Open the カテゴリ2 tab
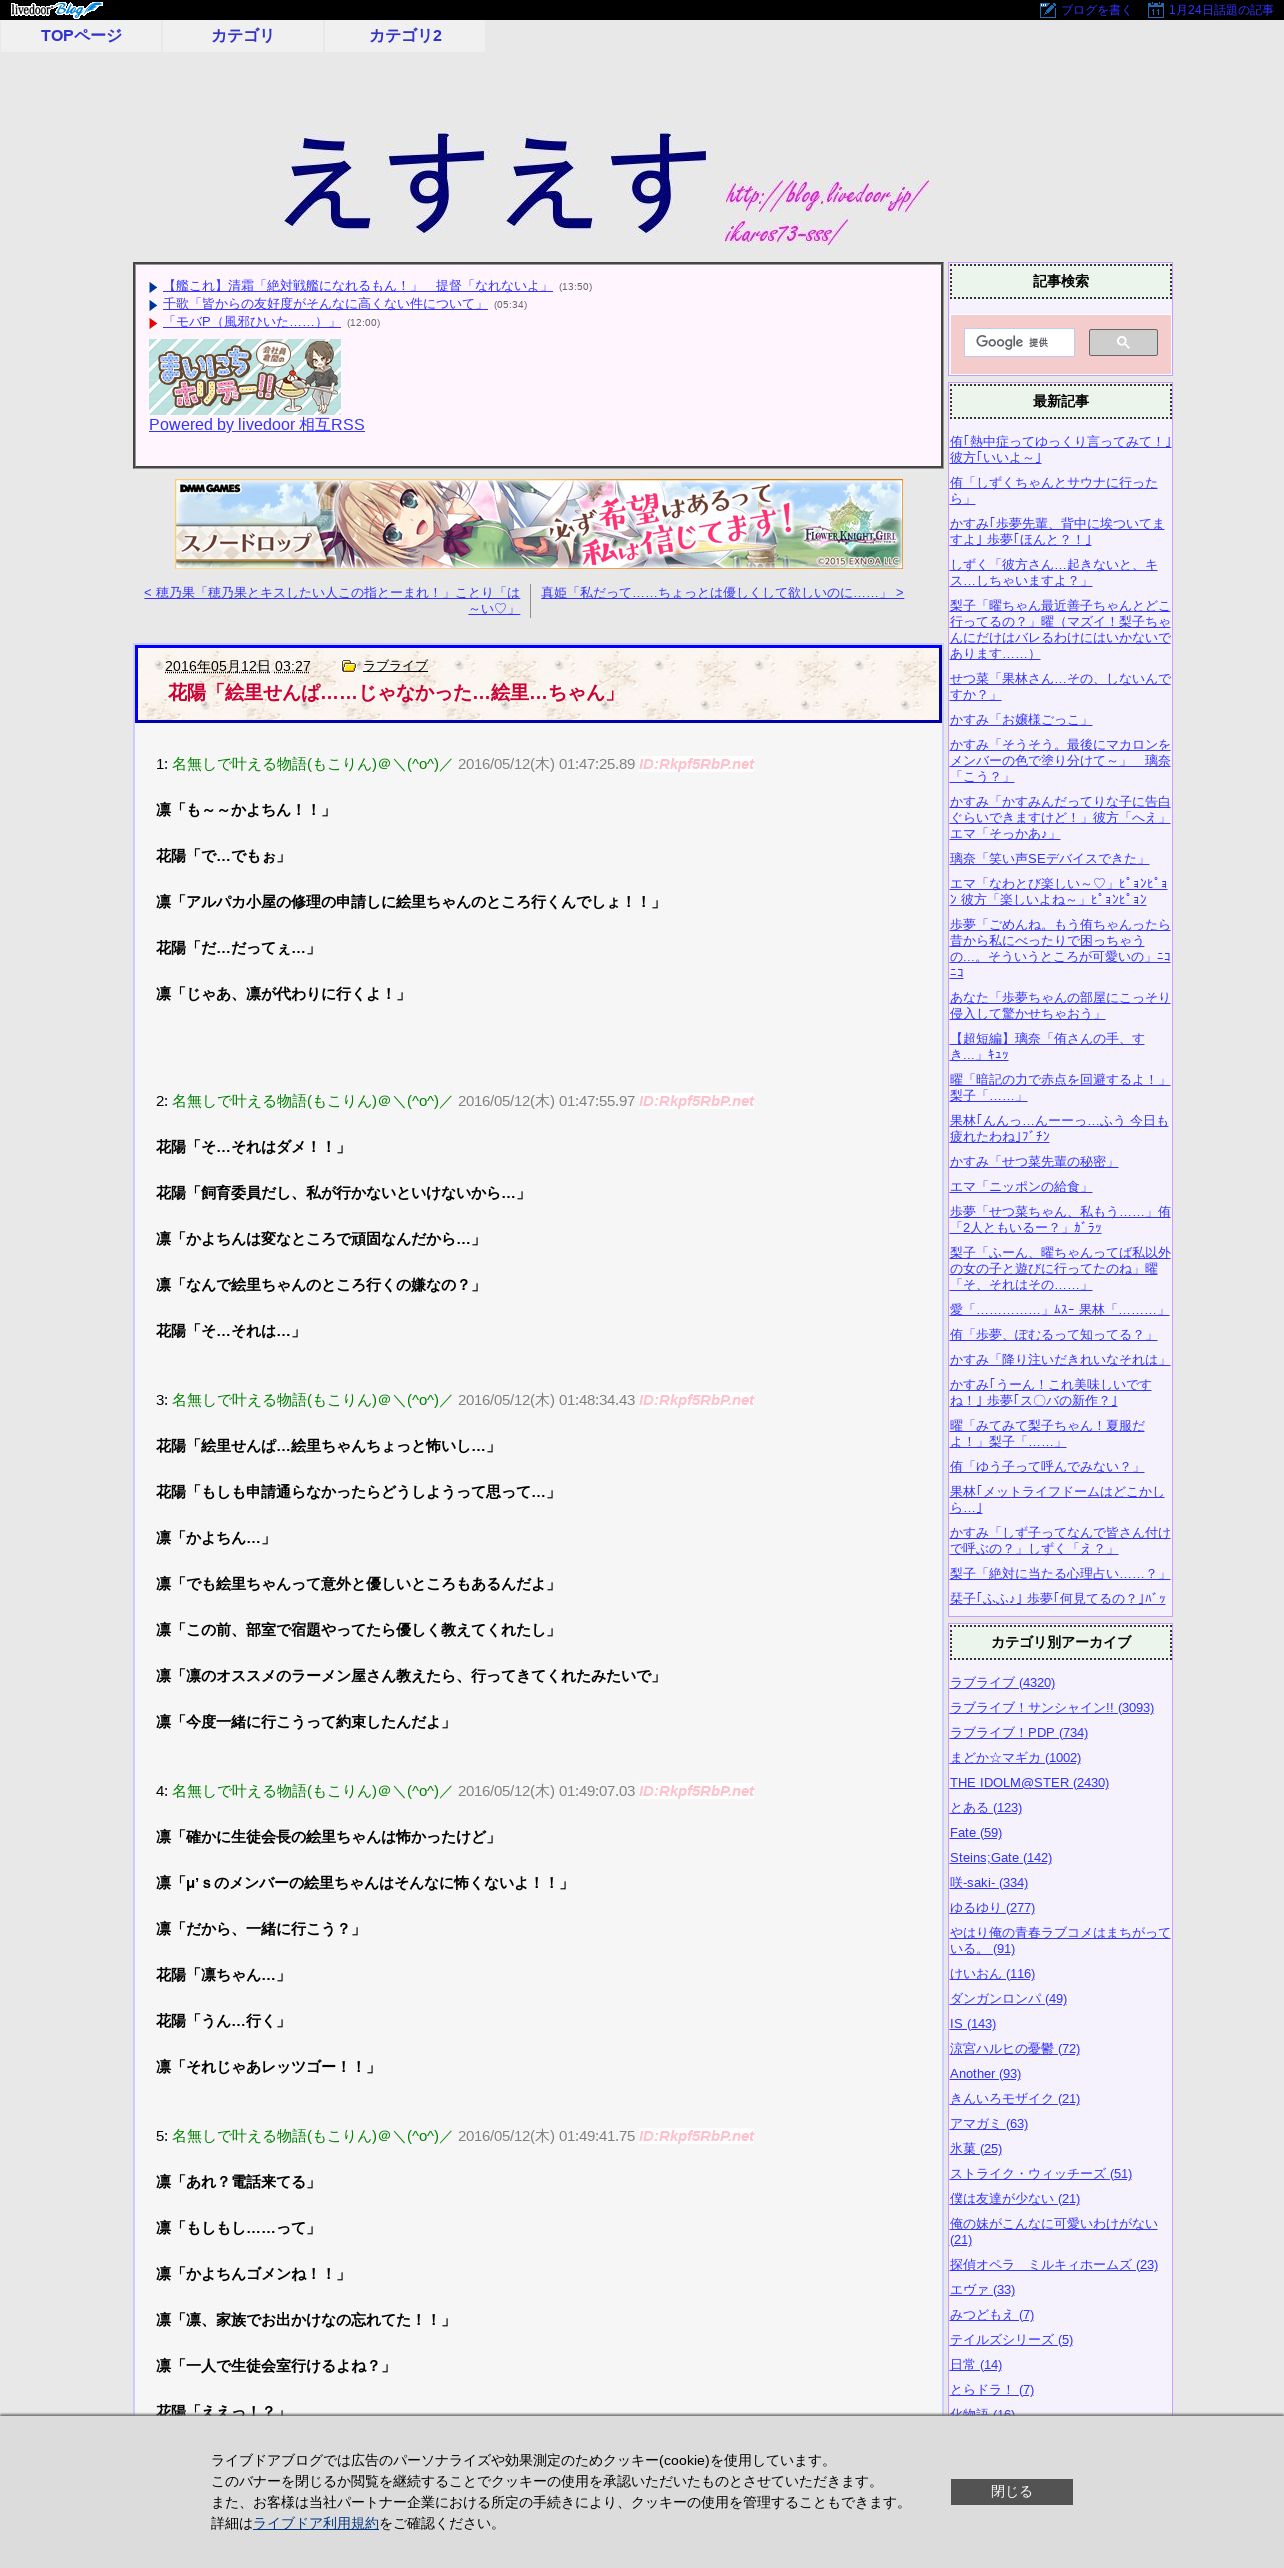This screenshot has width=1284, height=2568. pos(405,36)
